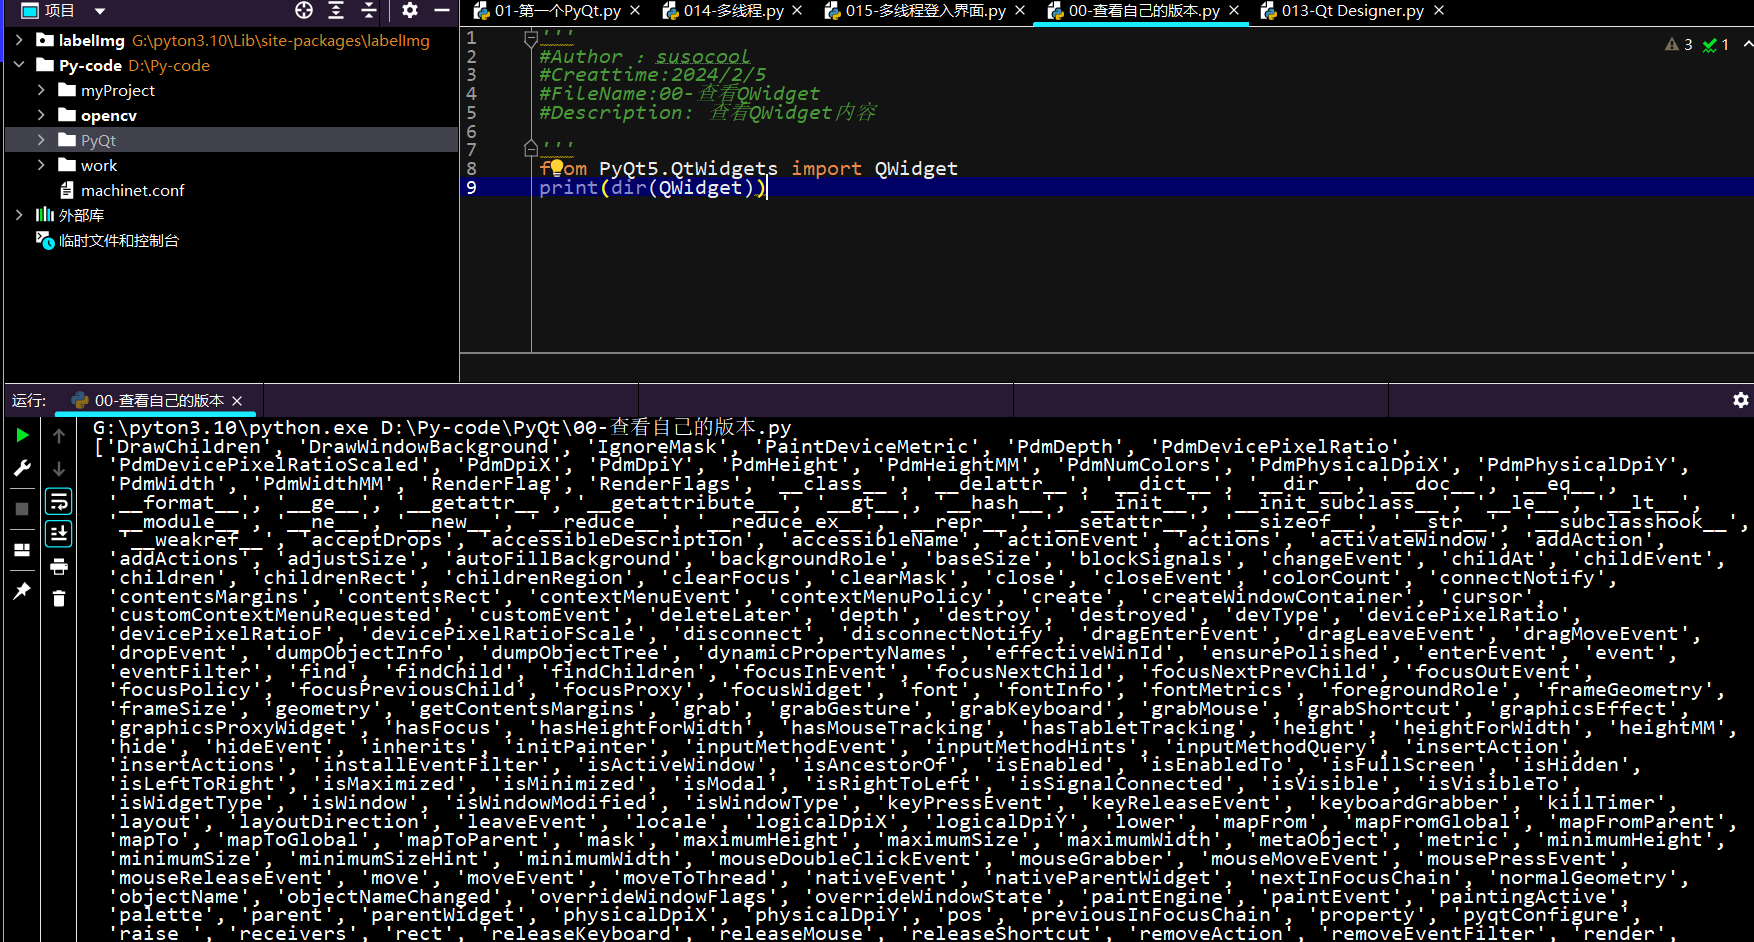Expand the myProject folder
Viewport: 1754px width, 942px height.
coord(41,90)
